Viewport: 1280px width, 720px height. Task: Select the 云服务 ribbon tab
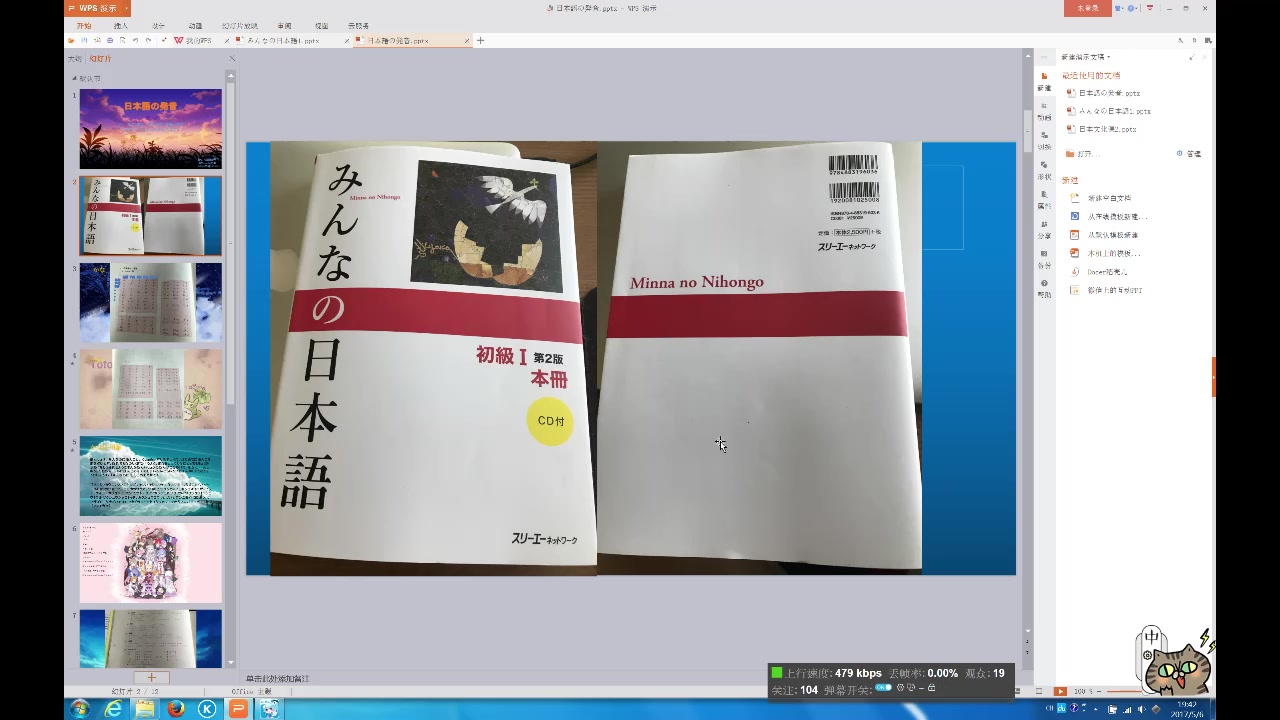point(358,26)
